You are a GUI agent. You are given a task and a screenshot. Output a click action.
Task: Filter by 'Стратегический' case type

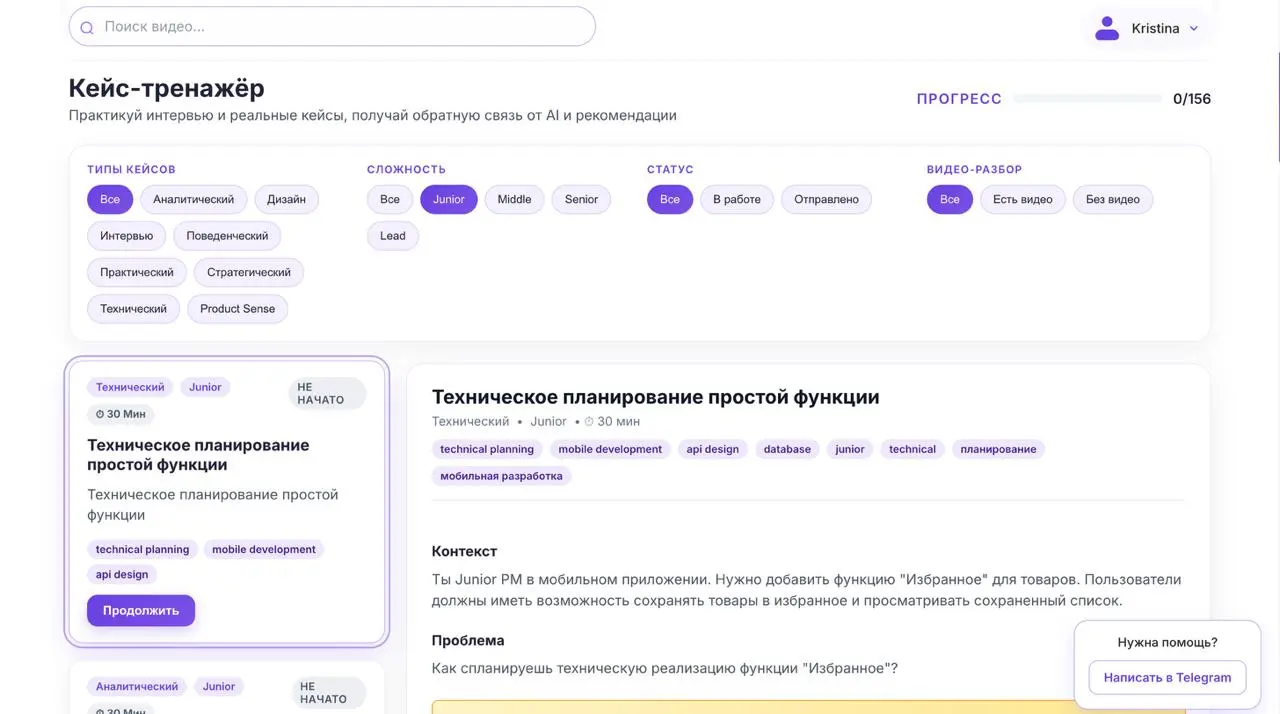[x=249, y=272]
